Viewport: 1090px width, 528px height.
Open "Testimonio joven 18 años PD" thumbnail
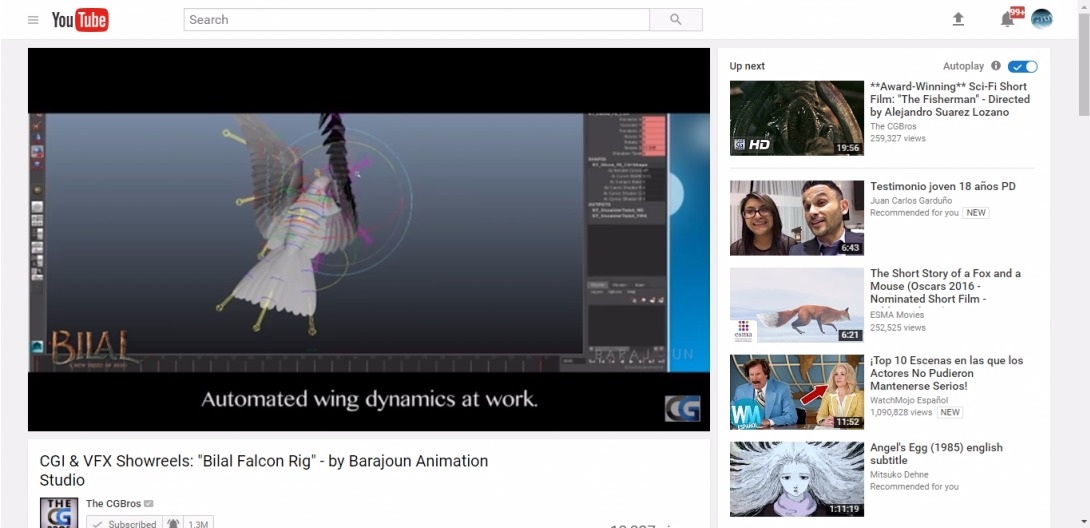[797, 218]
